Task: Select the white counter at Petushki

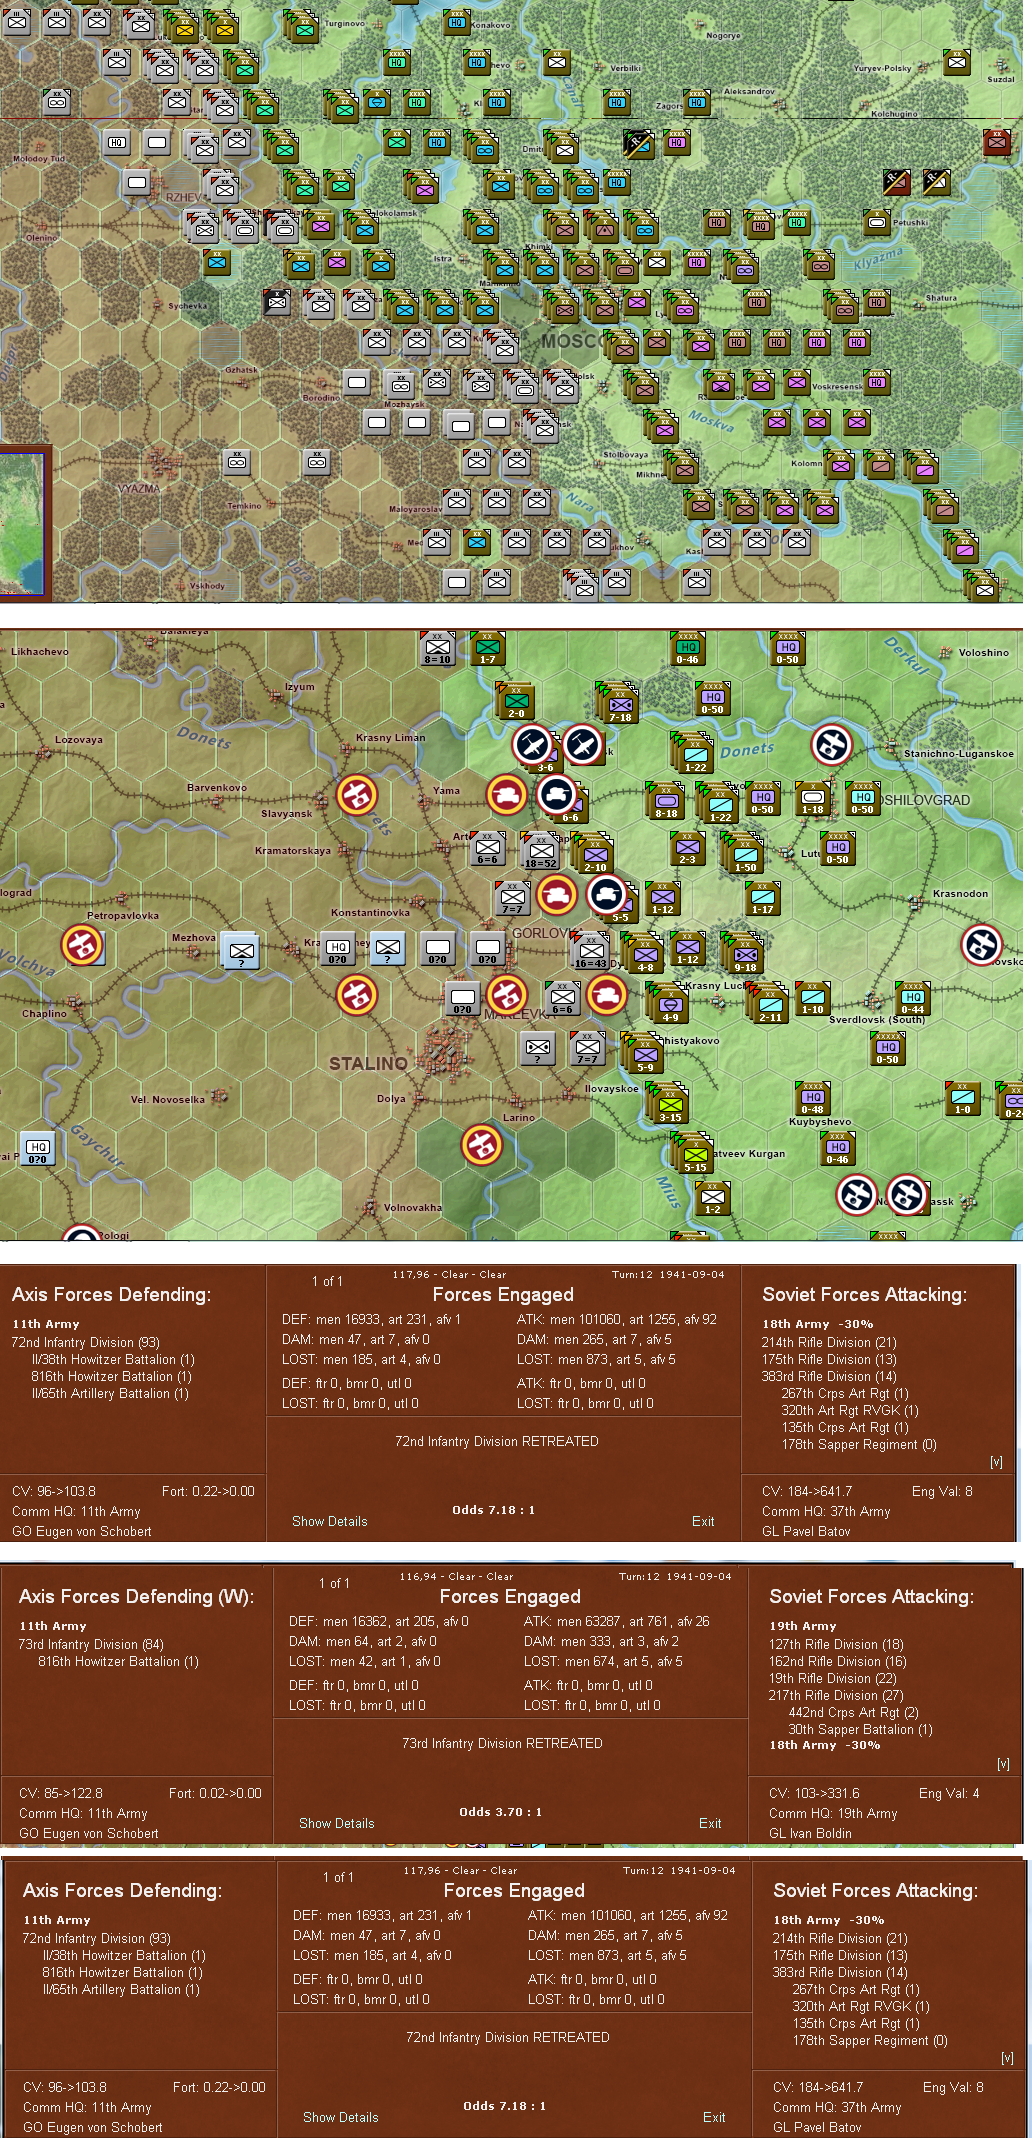Action: [877, 222]
